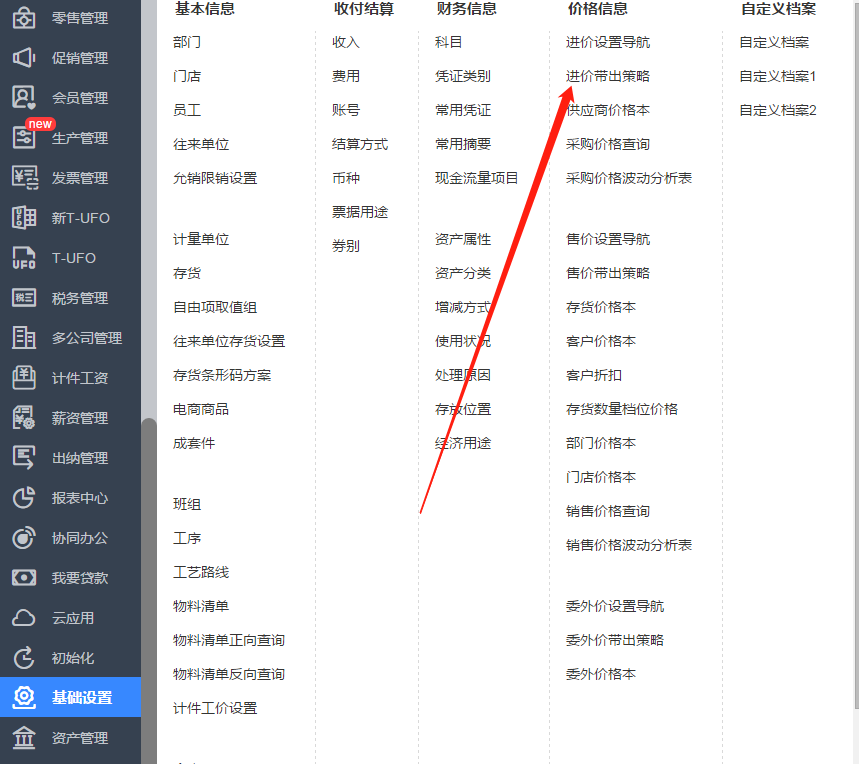
Task: Open 结算方式 link
Action: coord(360,144)
